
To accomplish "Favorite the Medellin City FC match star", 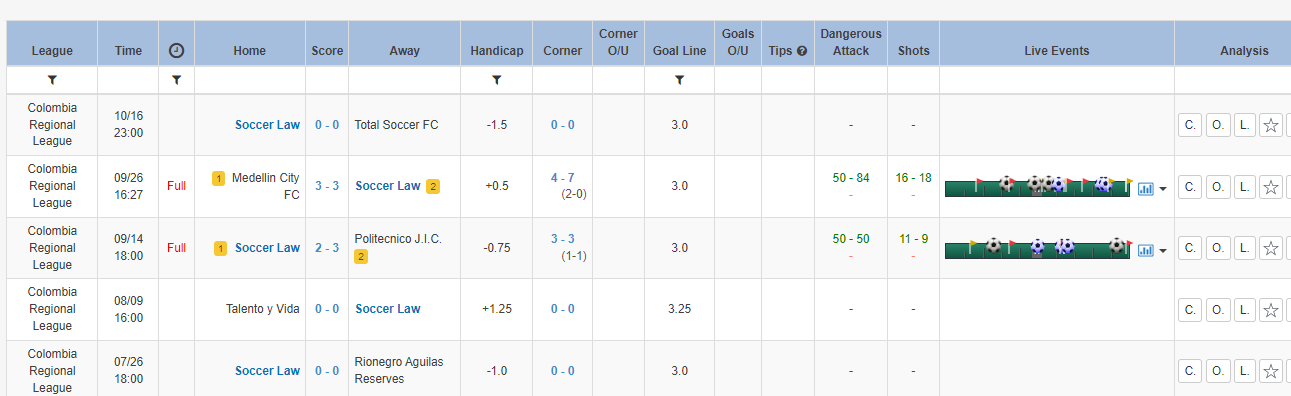I will (1271, 187).
